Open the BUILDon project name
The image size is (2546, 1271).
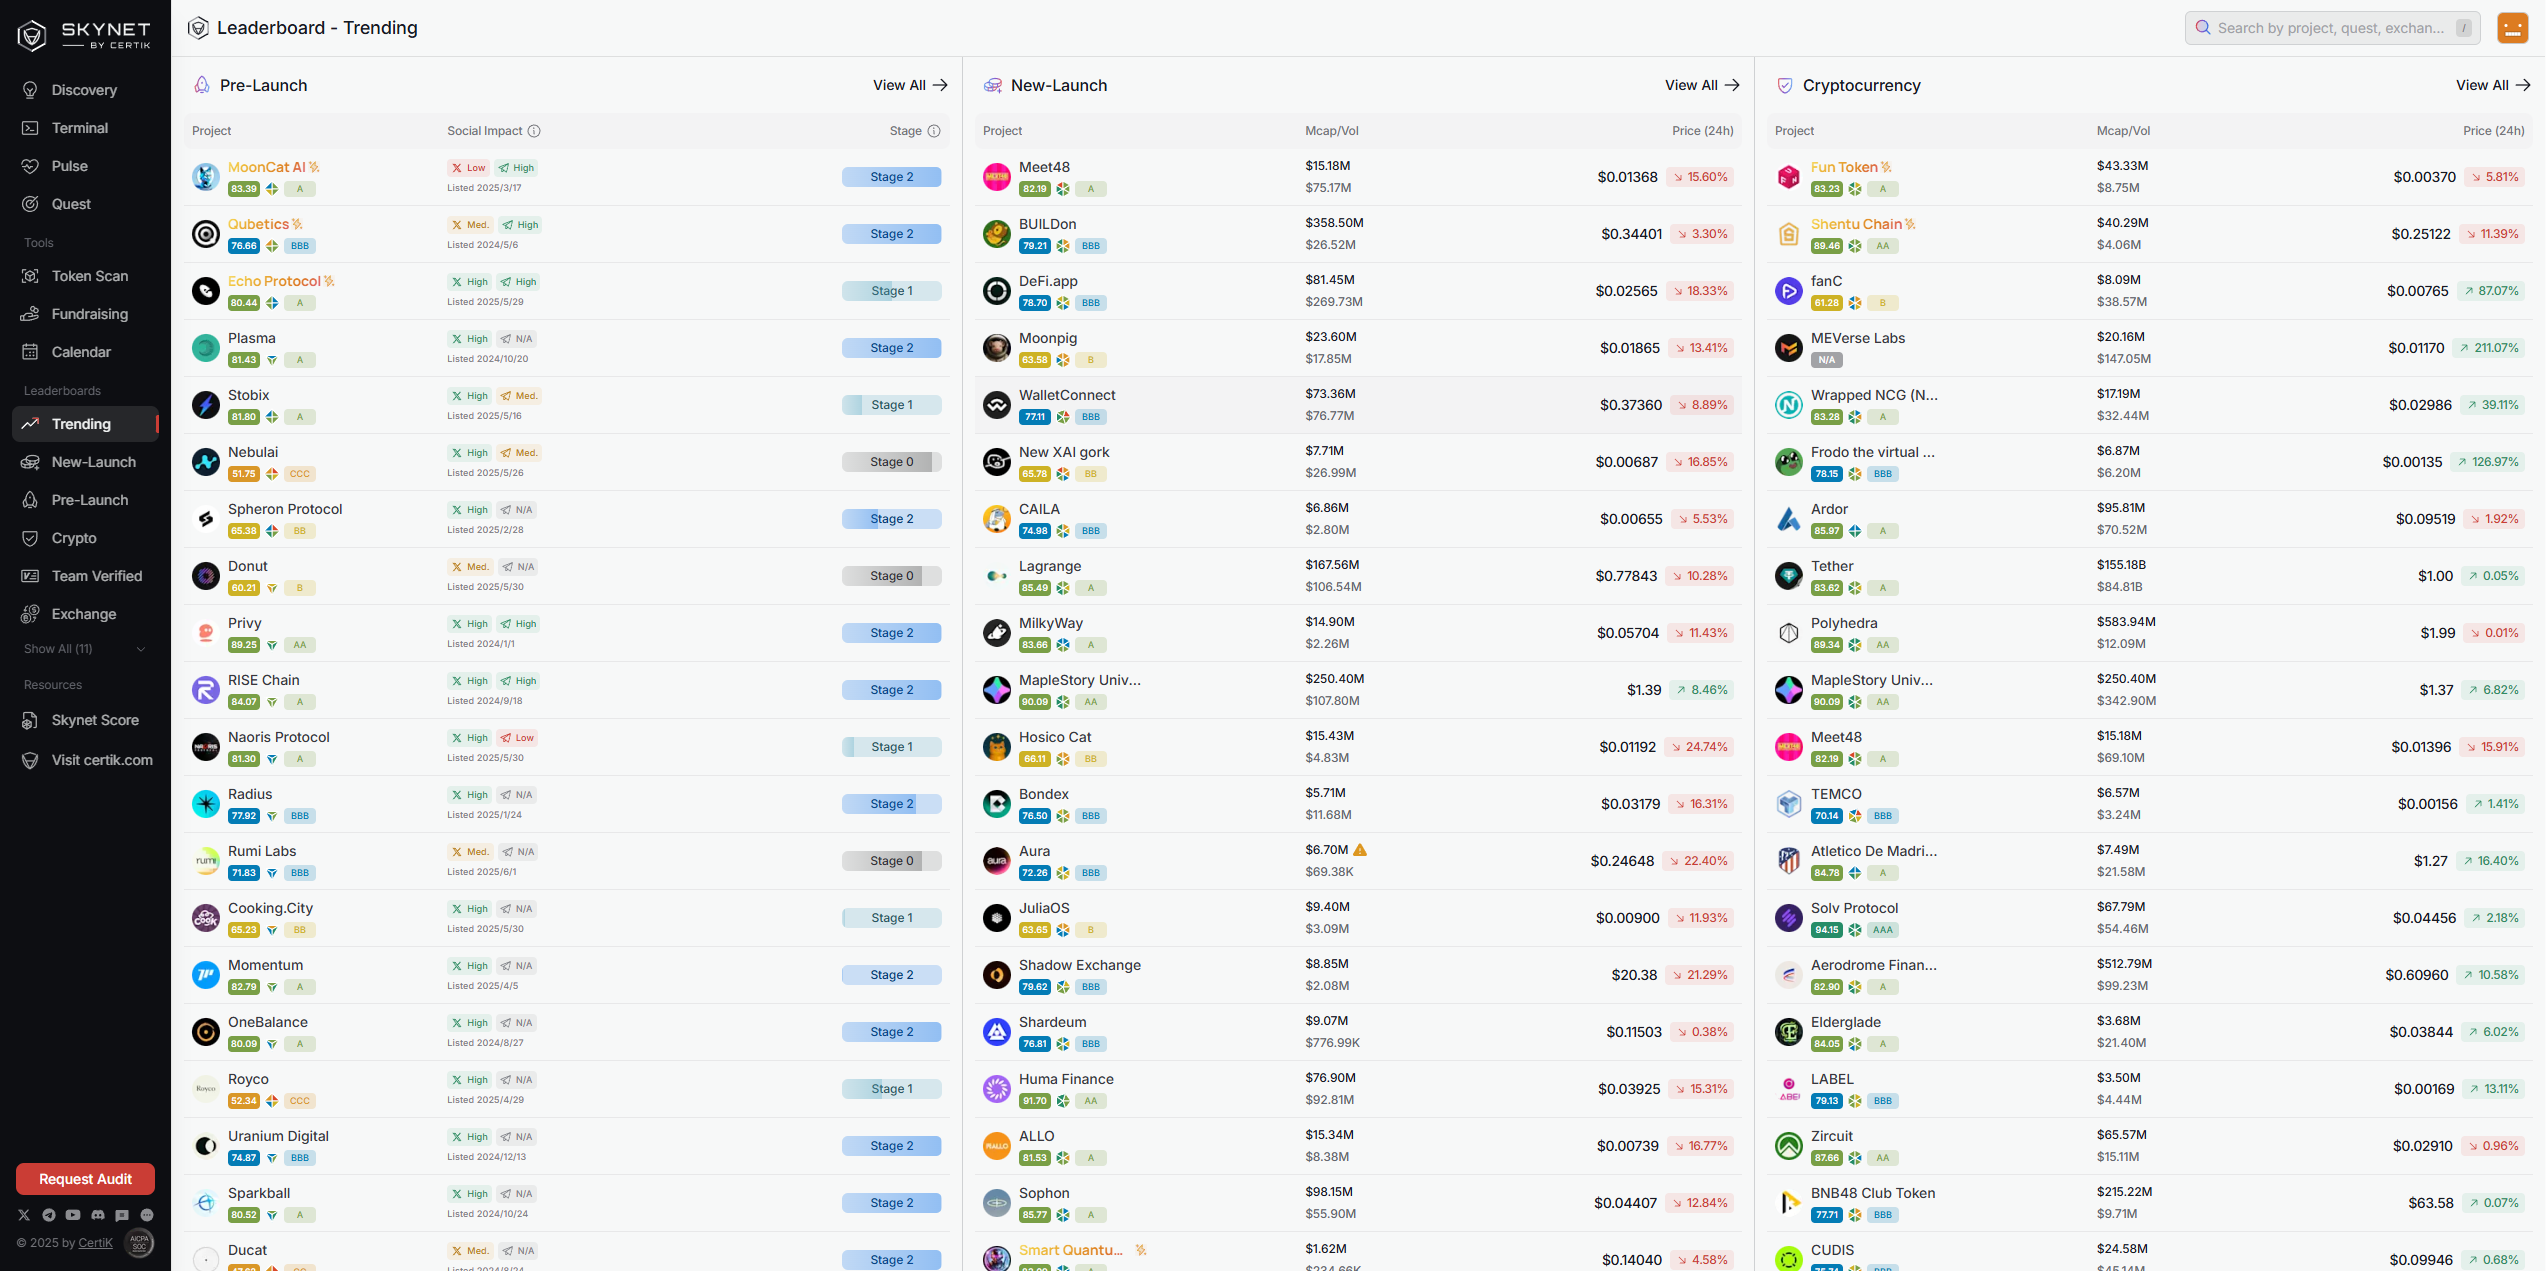point(1047,225)
